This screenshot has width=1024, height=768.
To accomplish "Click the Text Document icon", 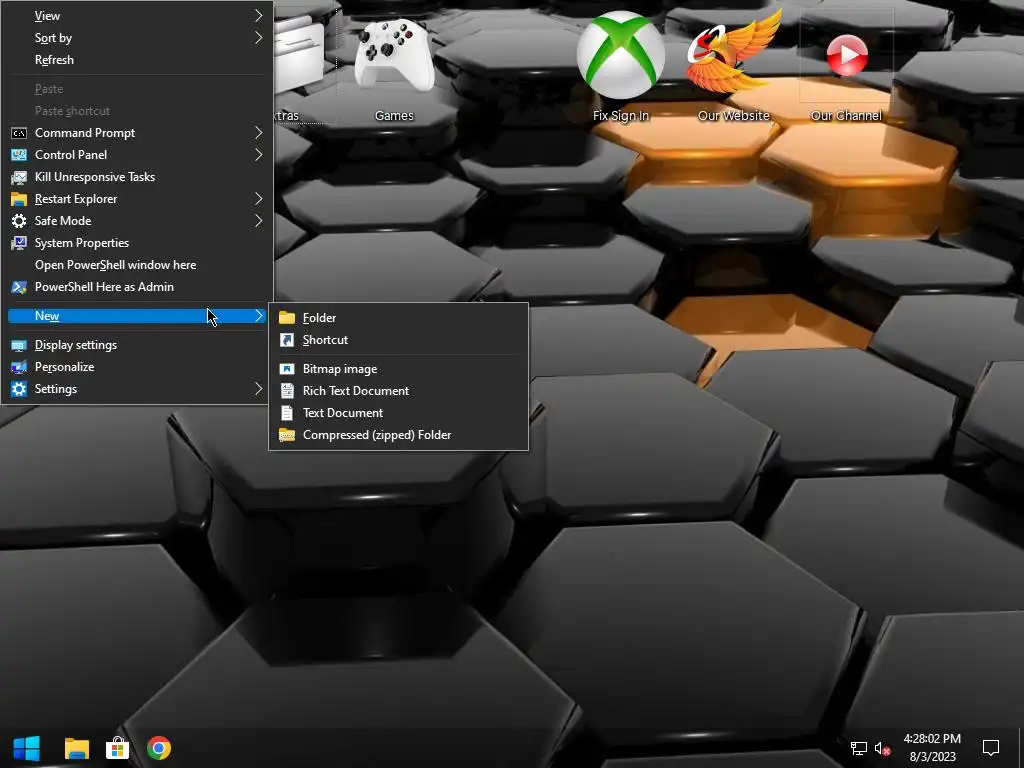I will click(x=287, y=413).
